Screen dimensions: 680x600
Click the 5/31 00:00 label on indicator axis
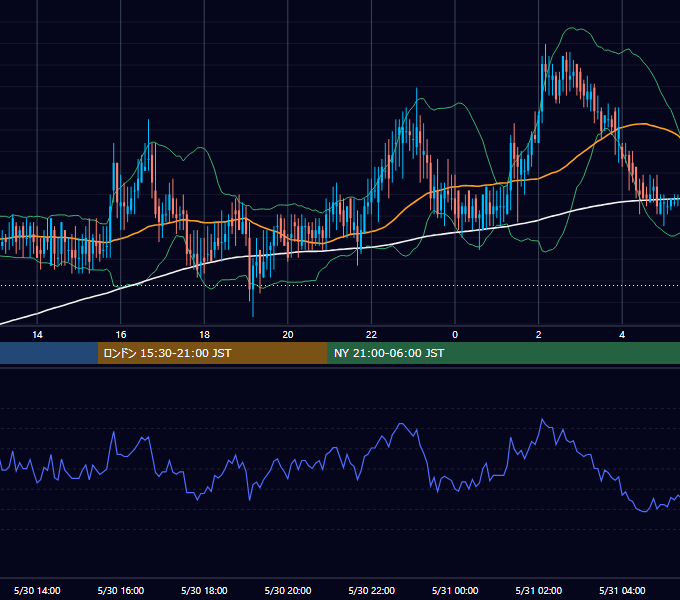coord(455,590)
